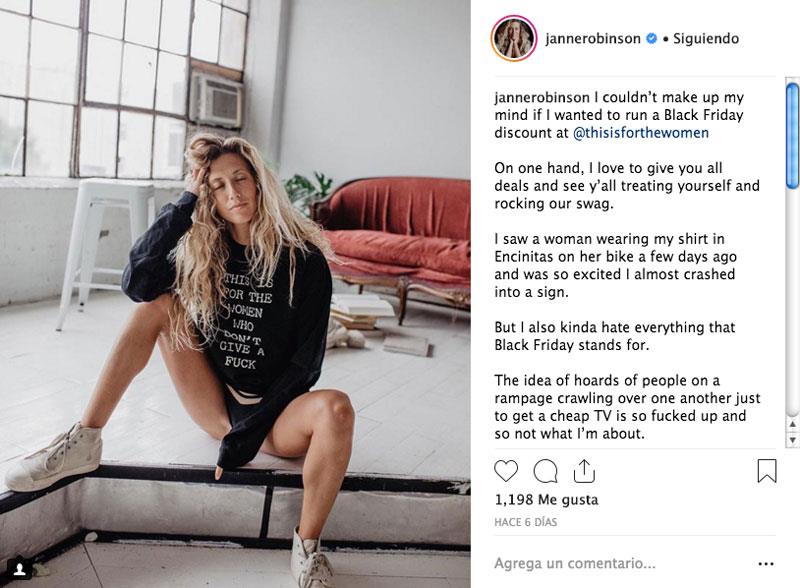Open comments with the speech bubble icon

coord(545,471)
